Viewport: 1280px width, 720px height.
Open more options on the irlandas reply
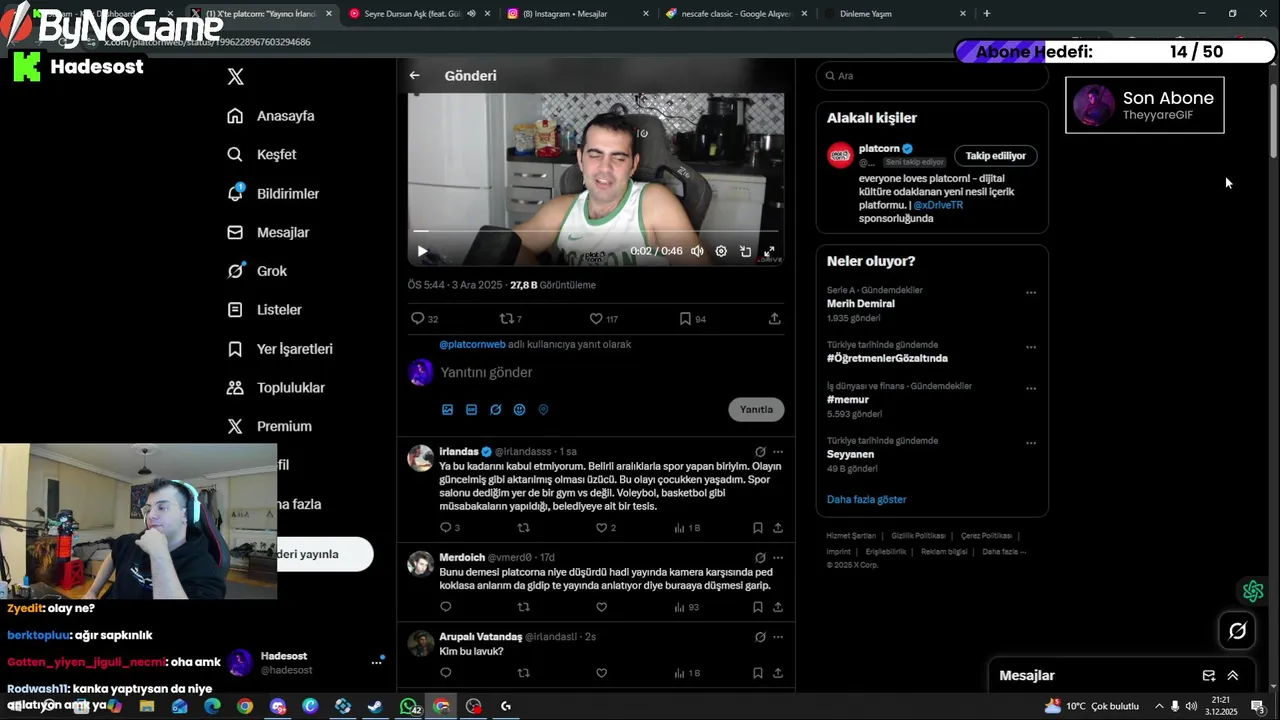click(778, 452)
